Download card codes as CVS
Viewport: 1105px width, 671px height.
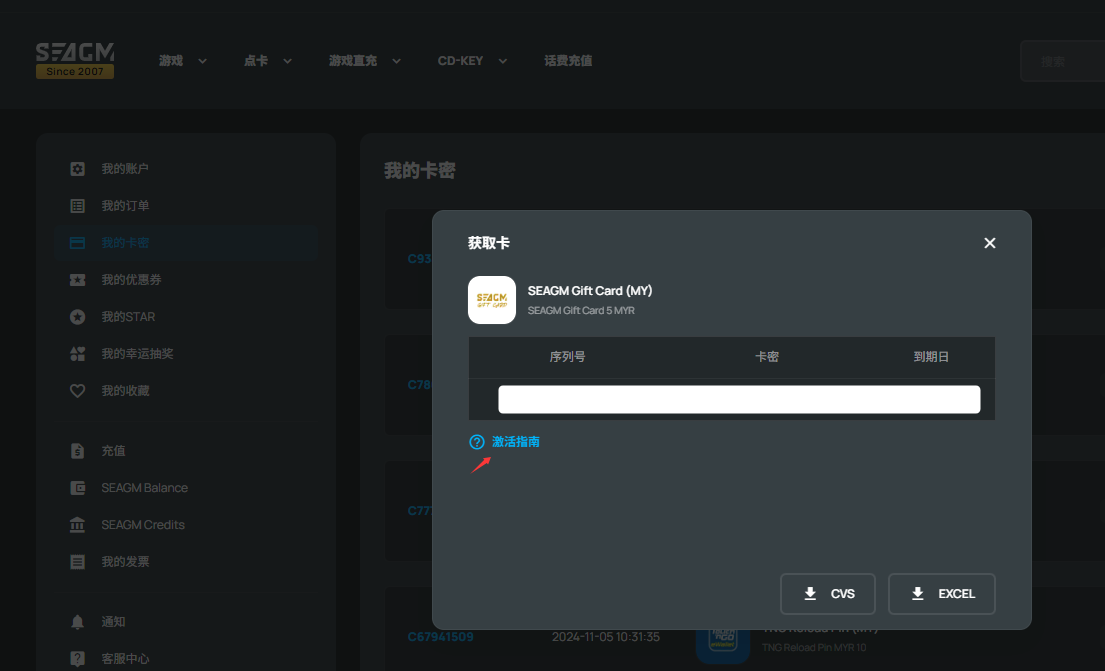[x=827, y=593]
